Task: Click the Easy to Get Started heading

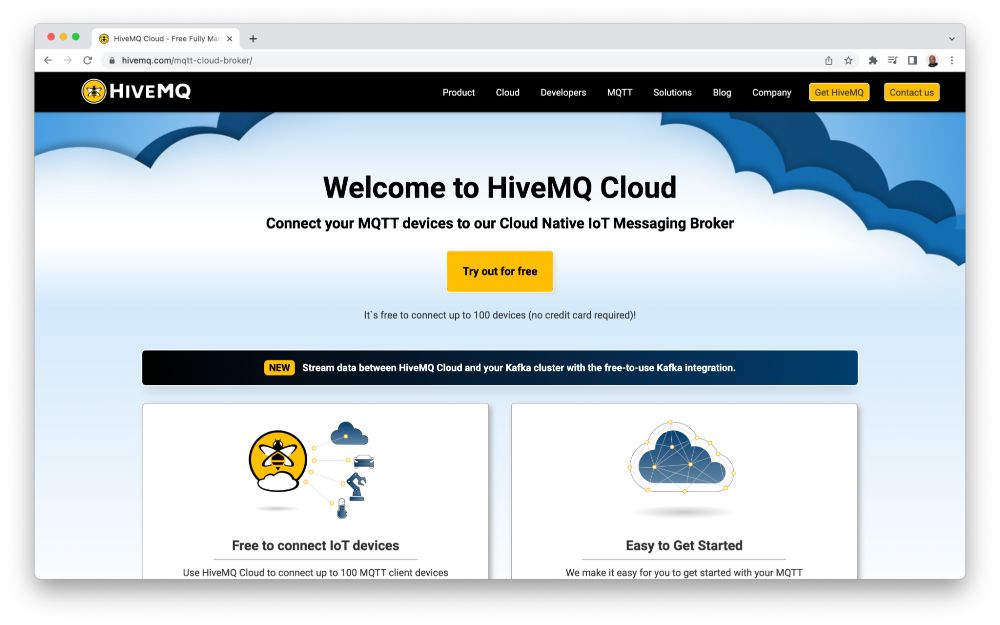Action: (x=684, y=545)
